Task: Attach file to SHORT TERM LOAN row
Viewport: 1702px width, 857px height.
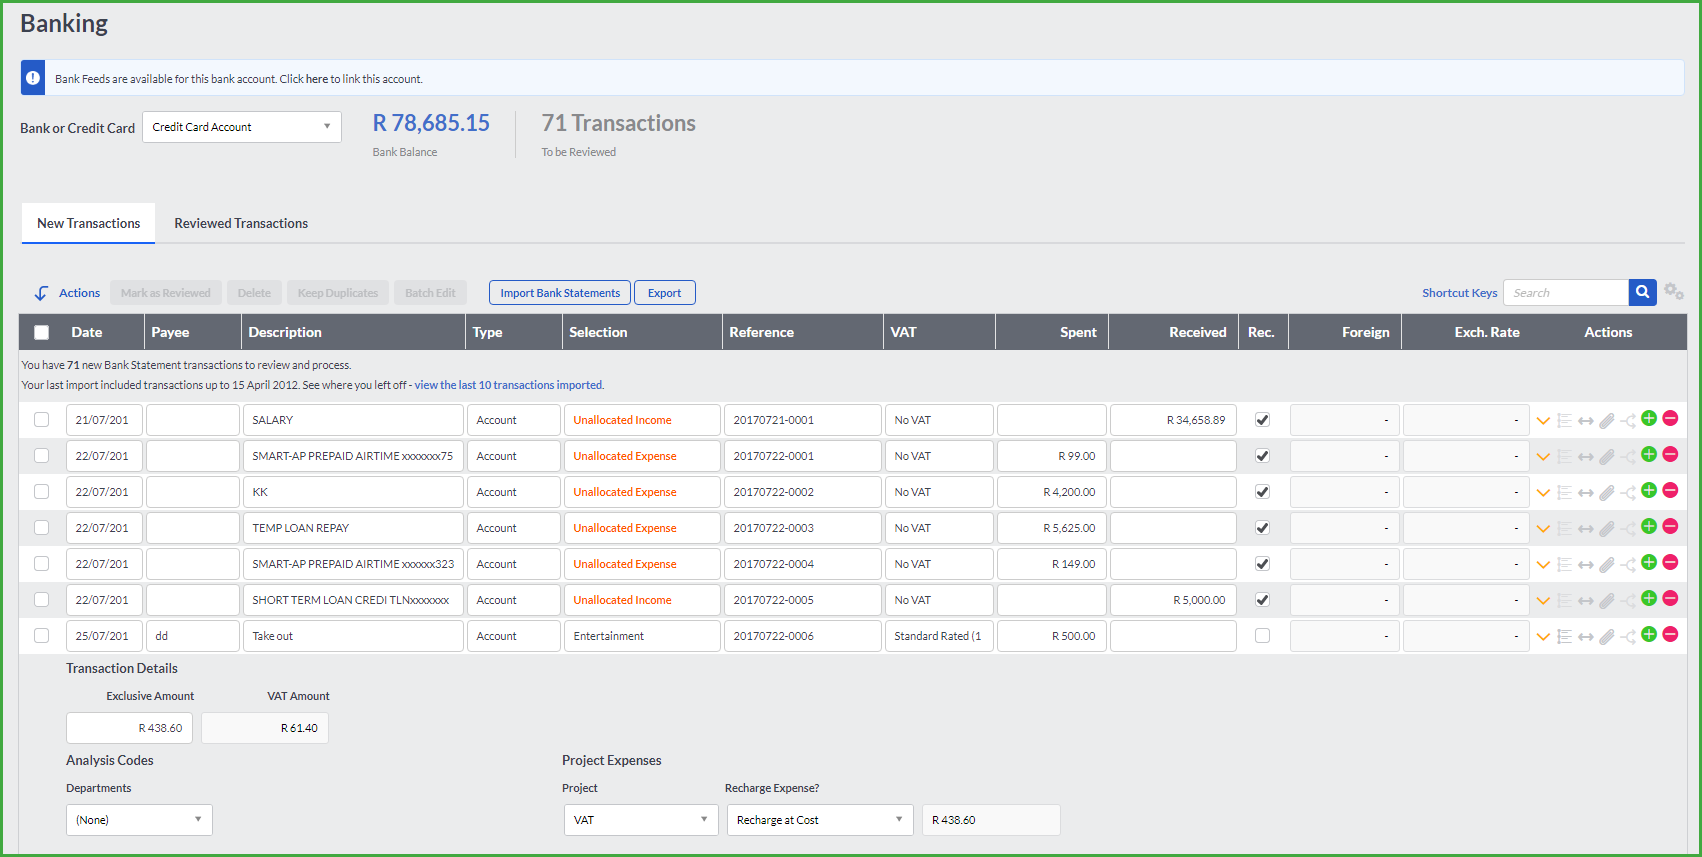Action: tap(1607, 601)
